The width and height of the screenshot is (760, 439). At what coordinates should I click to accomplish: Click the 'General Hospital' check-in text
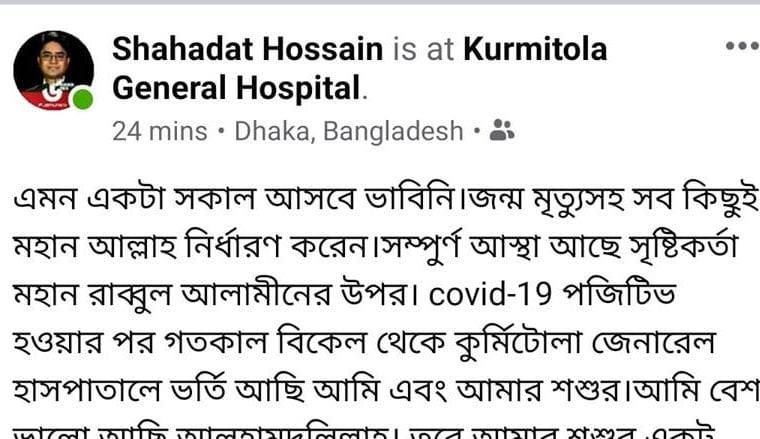point(237,88)
